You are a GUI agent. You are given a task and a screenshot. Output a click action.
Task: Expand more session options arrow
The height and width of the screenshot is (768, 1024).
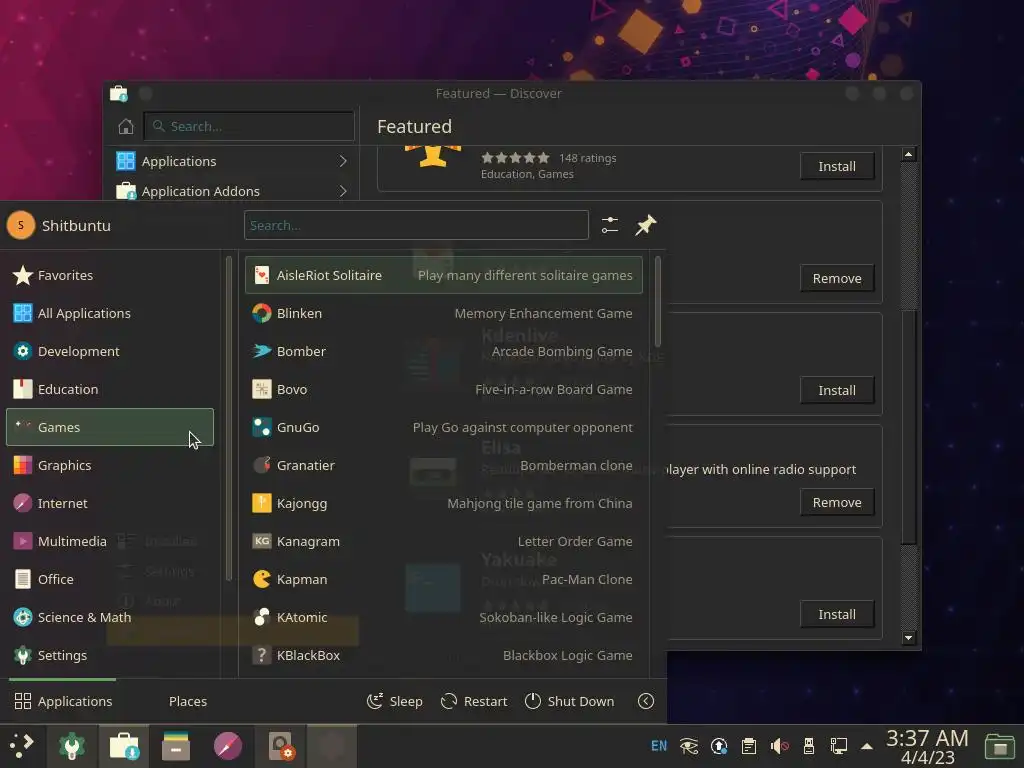tap(646, 701)
